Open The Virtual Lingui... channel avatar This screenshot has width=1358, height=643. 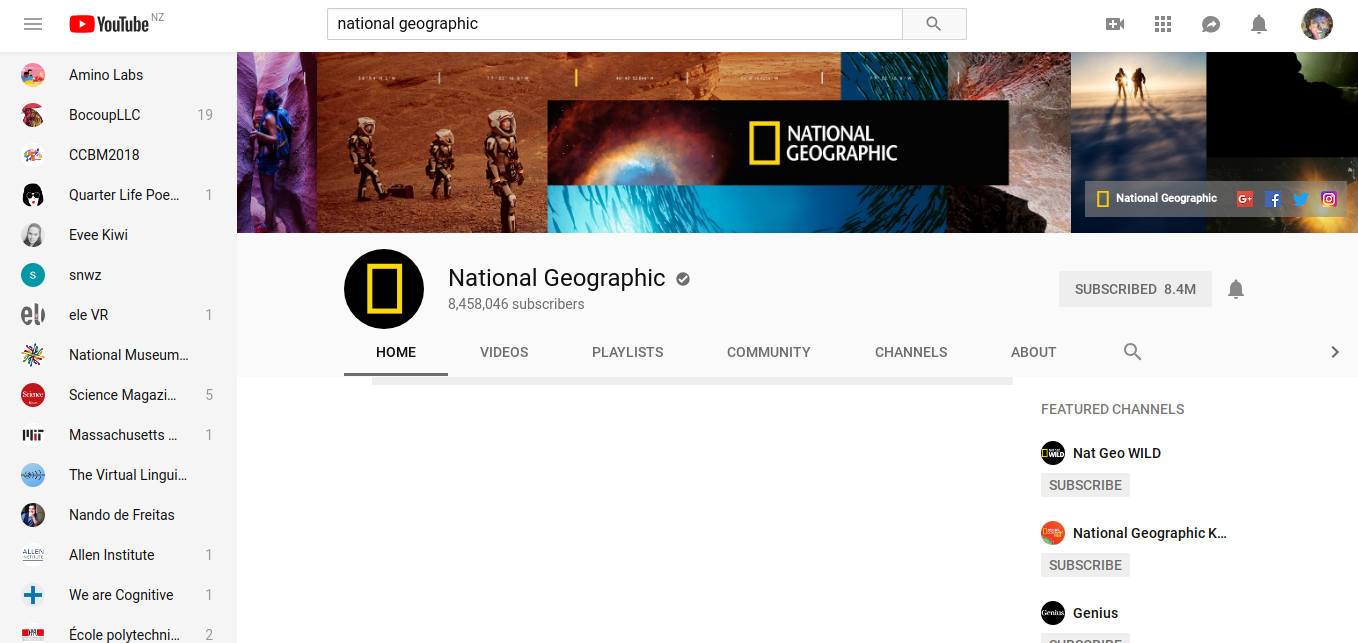(x=33, y=475)
